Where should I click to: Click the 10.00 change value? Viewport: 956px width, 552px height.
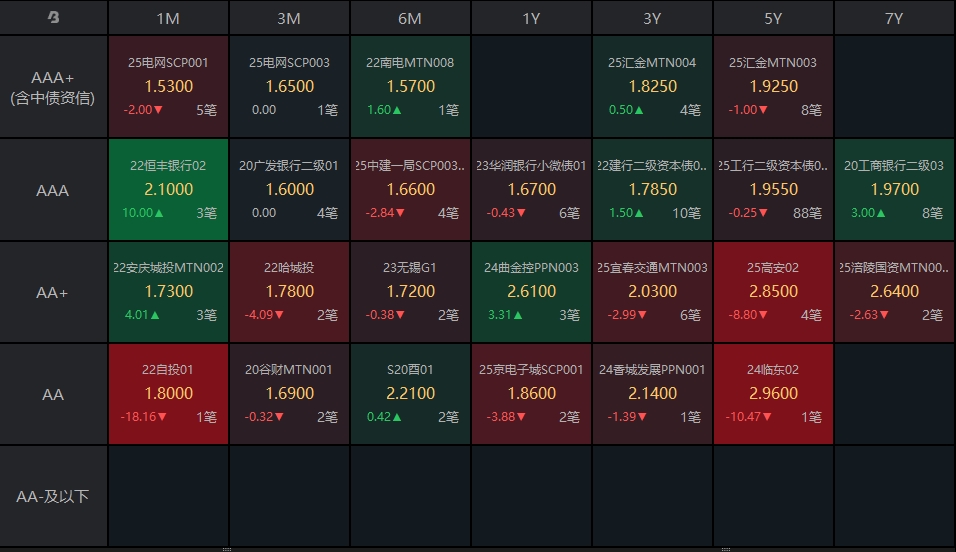point(143,213)
